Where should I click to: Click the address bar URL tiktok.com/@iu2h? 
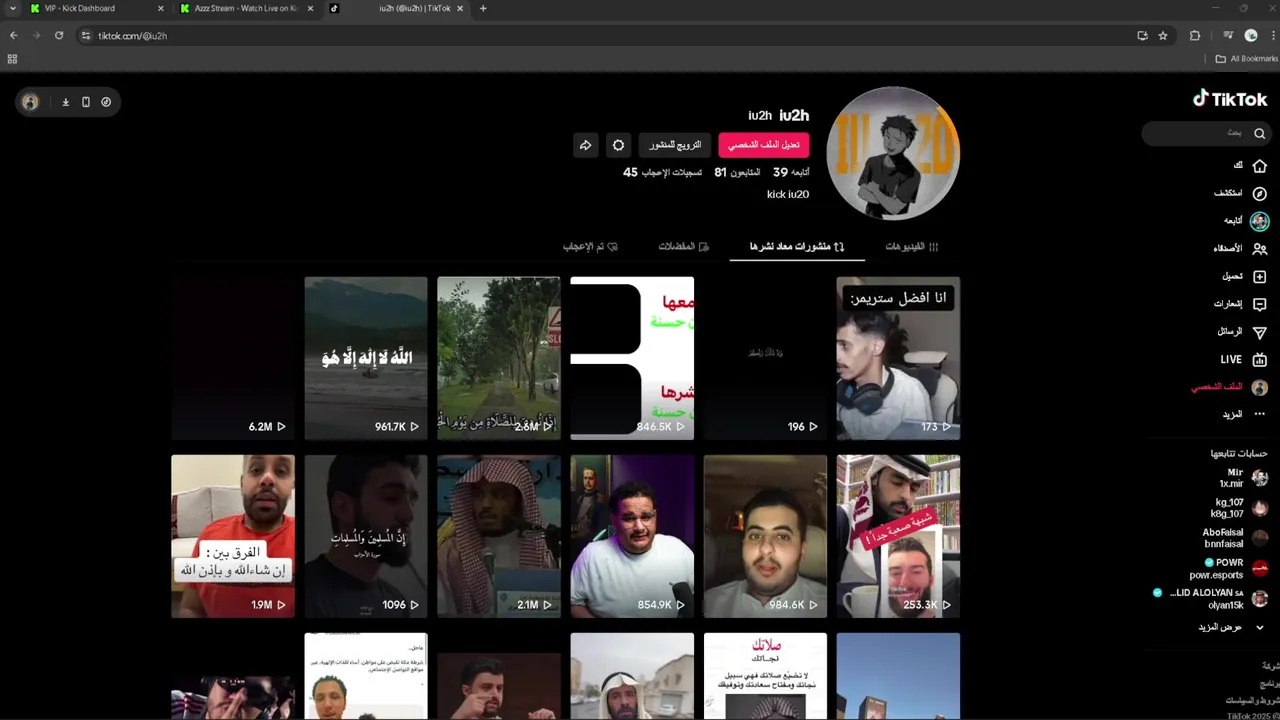(132, 36)
